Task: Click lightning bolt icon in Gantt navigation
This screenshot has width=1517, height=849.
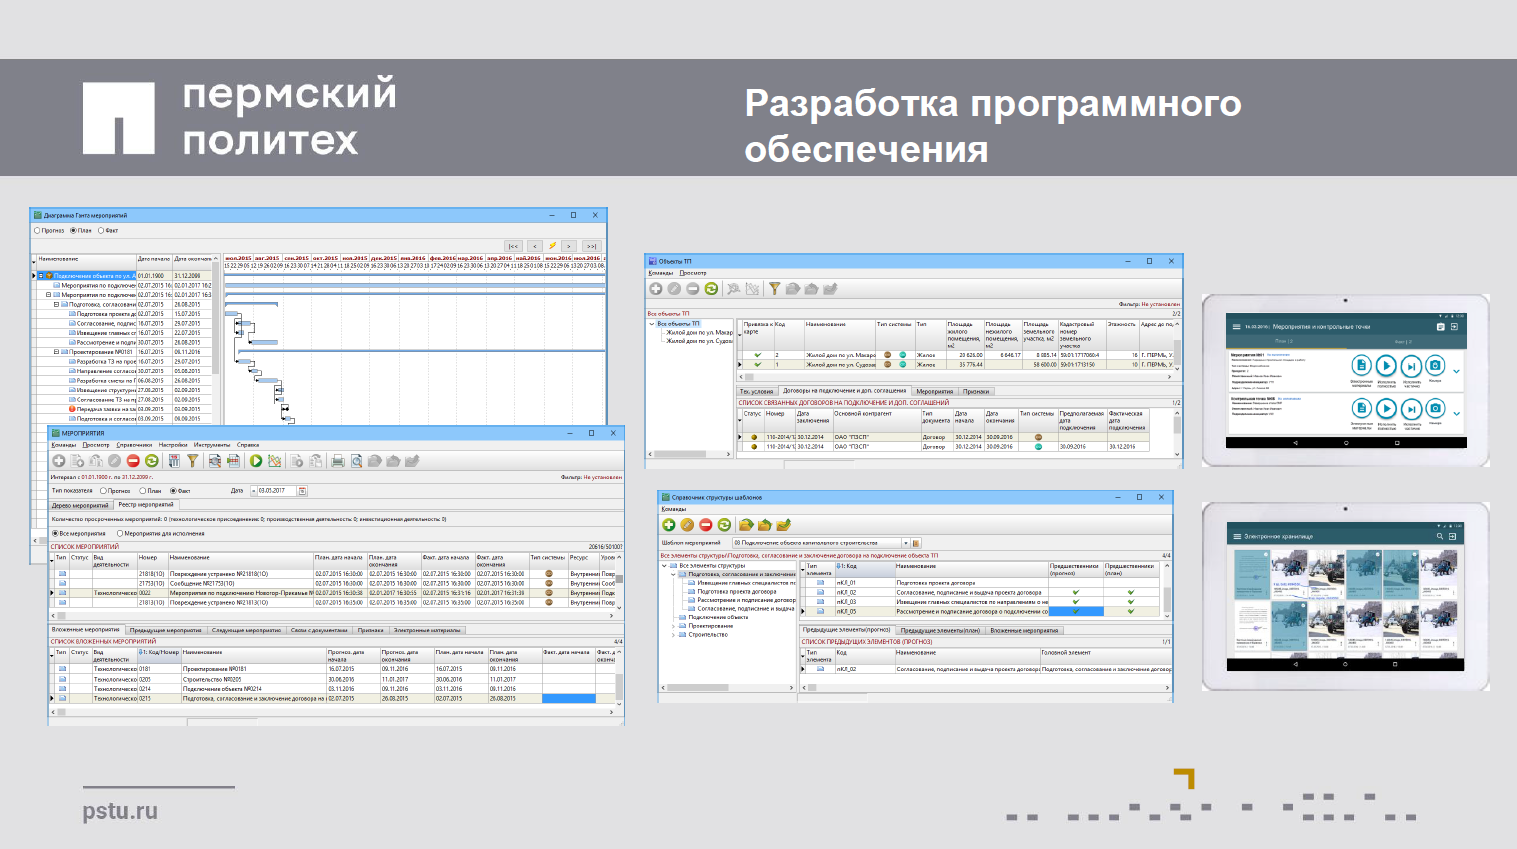Action: point(552,246)
